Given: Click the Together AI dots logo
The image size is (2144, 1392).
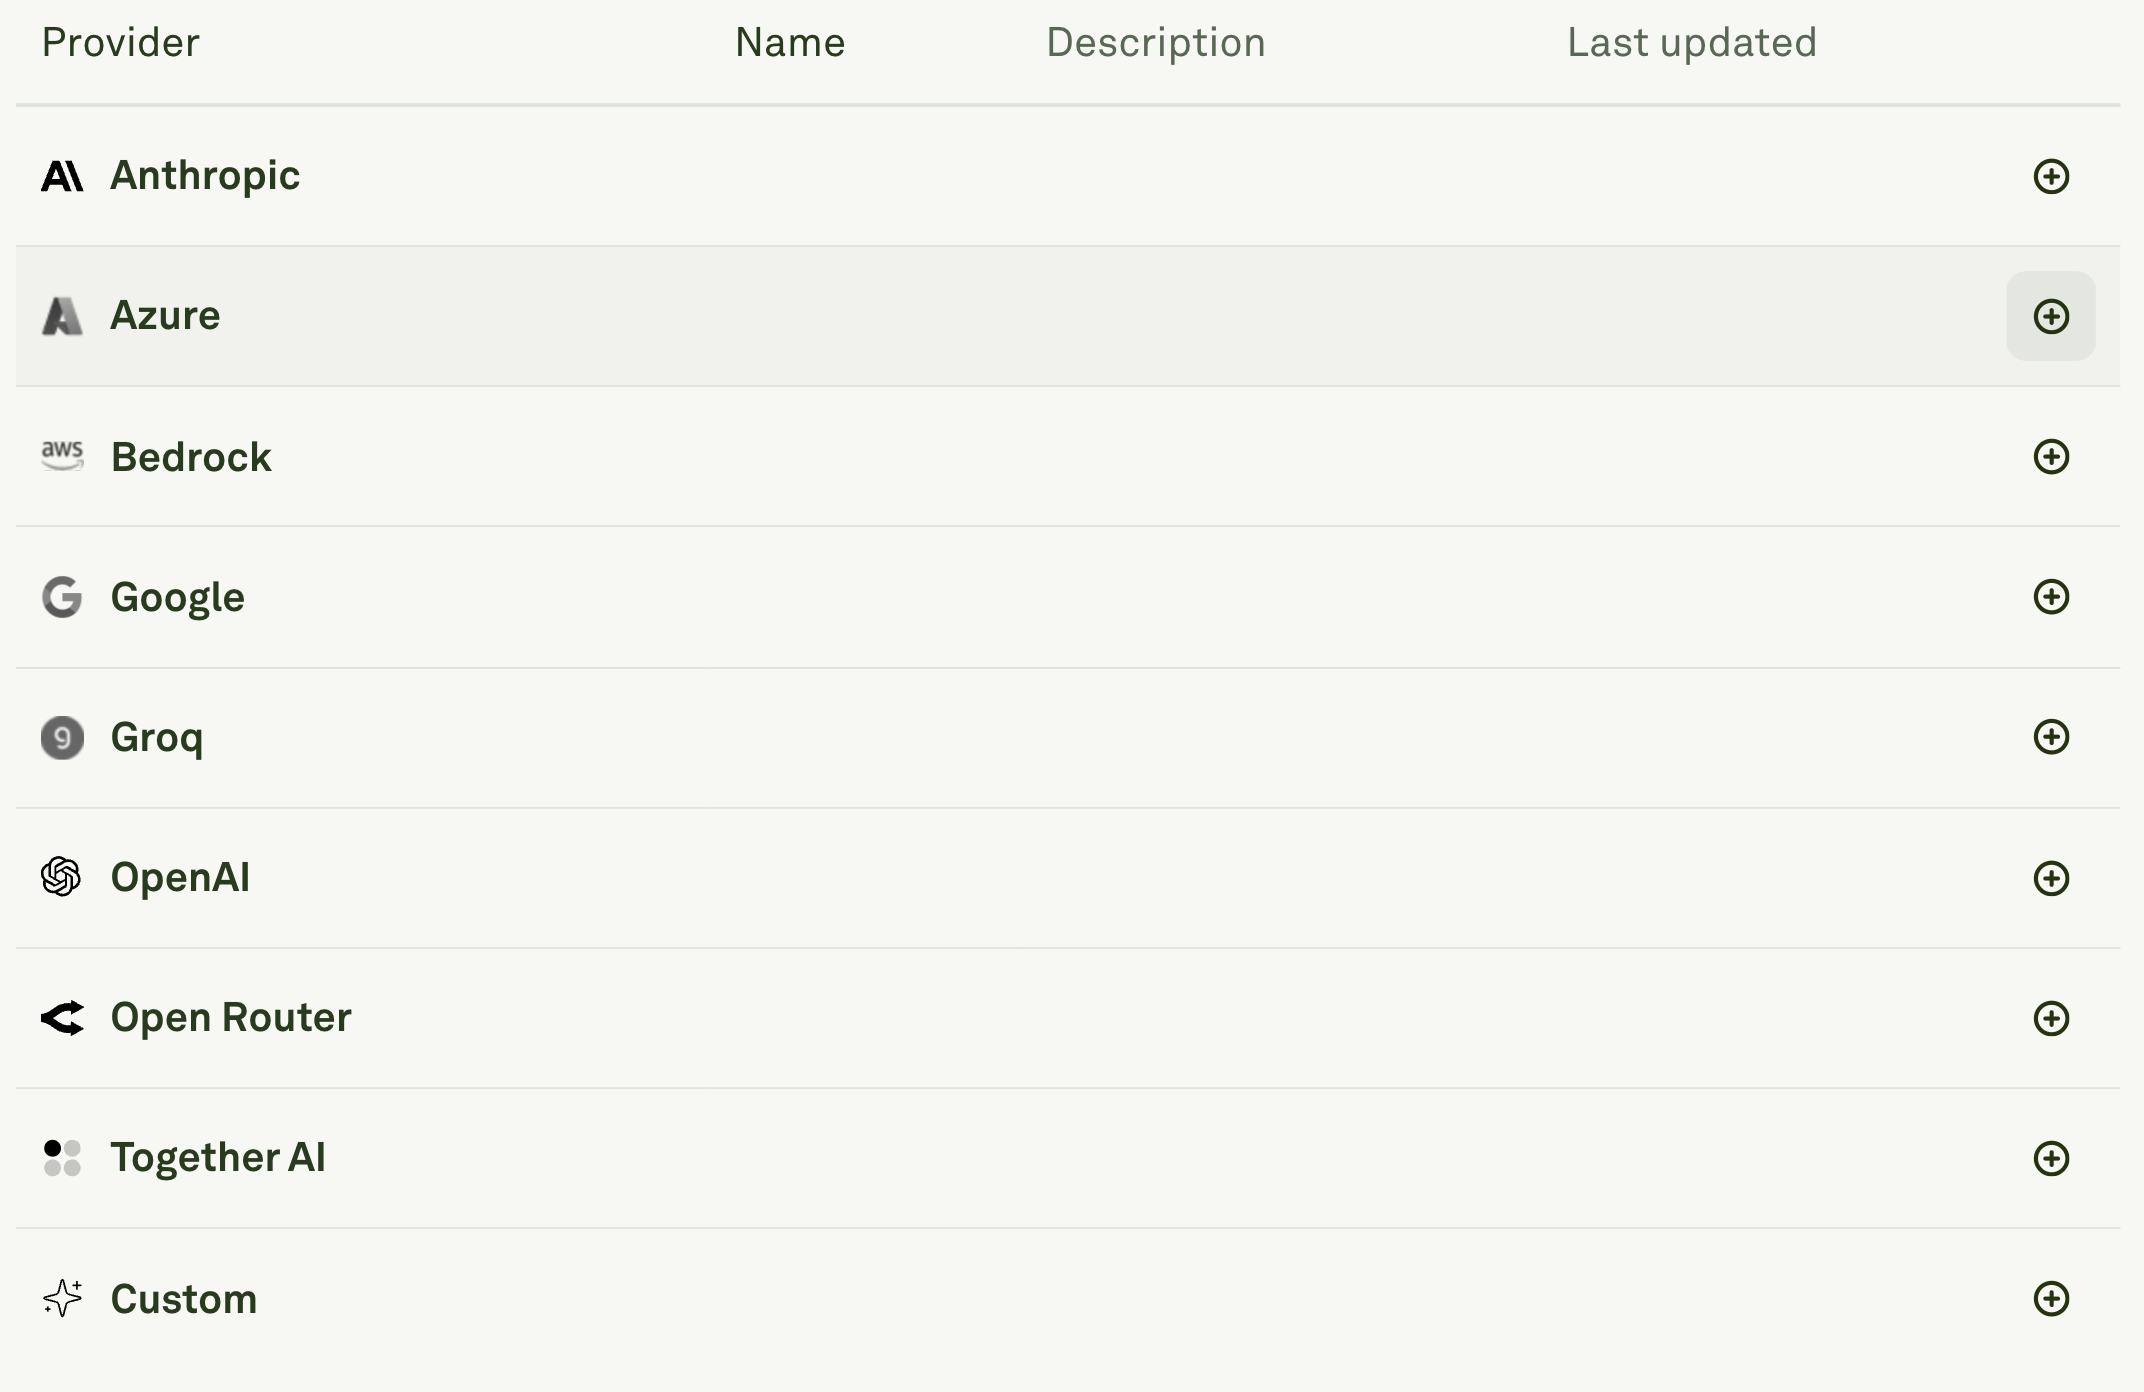Looking at the screenshot, I should (x=63, y=1158).
